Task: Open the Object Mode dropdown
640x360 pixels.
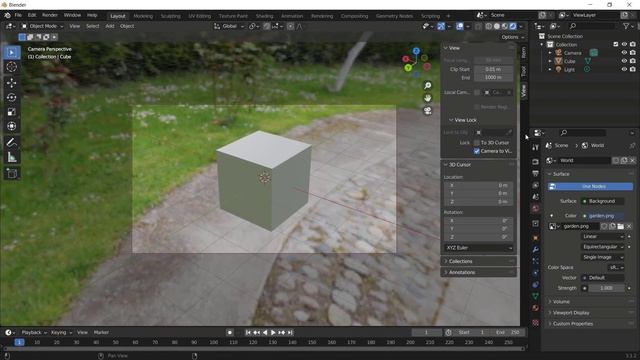Action: click(x=42, y=26)
